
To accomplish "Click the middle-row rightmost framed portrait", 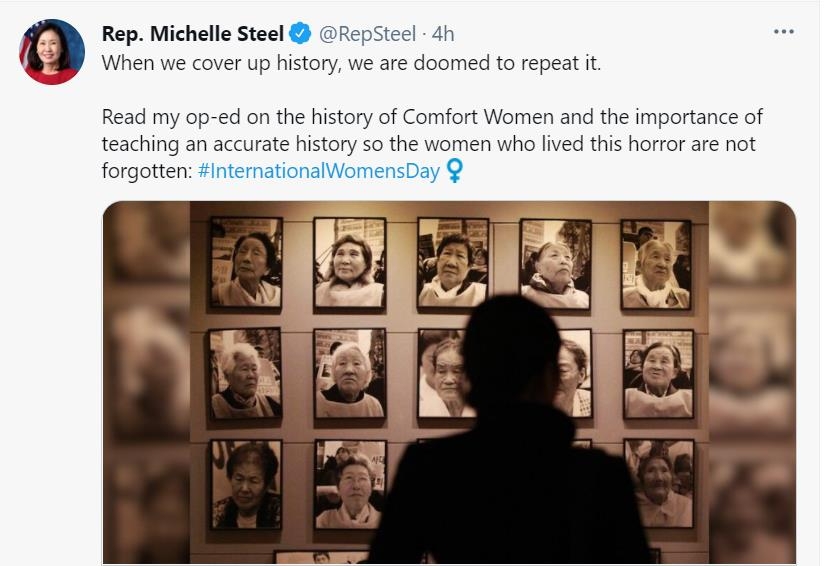I will 658,373.
